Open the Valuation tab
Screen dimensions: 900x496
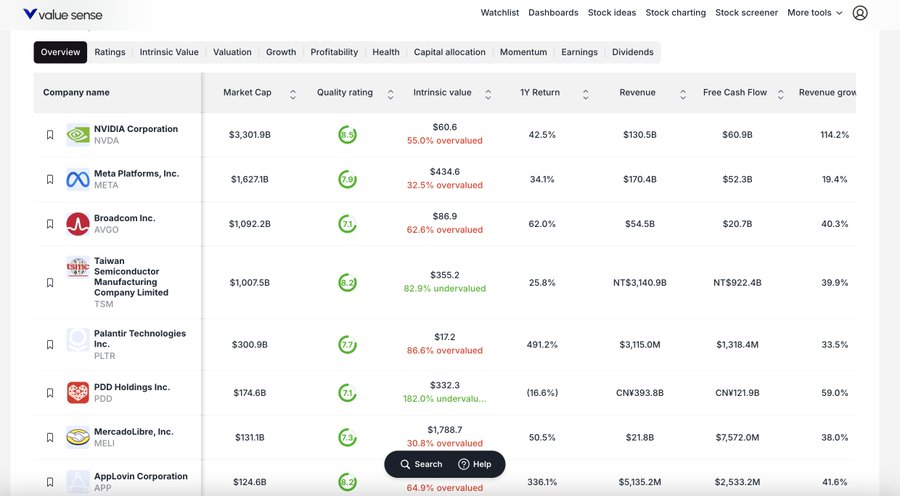[x=232, y=52]
